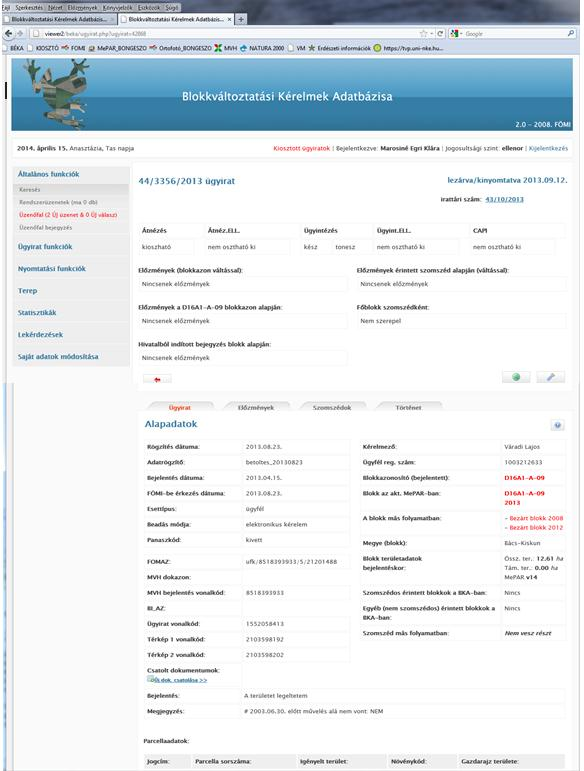Click the green globe button
Screen dimensions: 584x771
(516, 377)
